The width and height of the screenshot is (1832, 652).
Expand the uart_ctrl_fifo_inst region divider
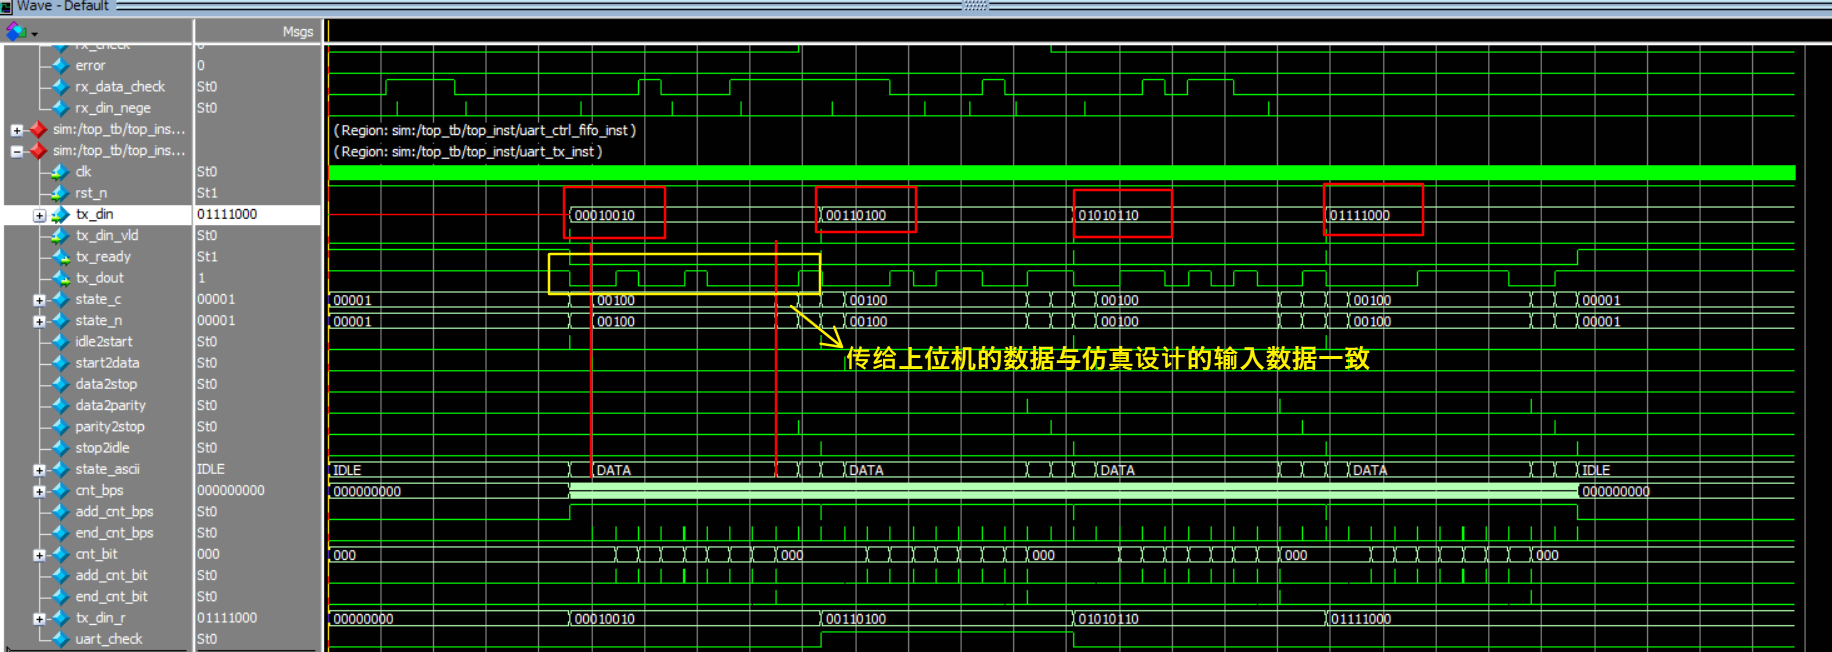17,130
